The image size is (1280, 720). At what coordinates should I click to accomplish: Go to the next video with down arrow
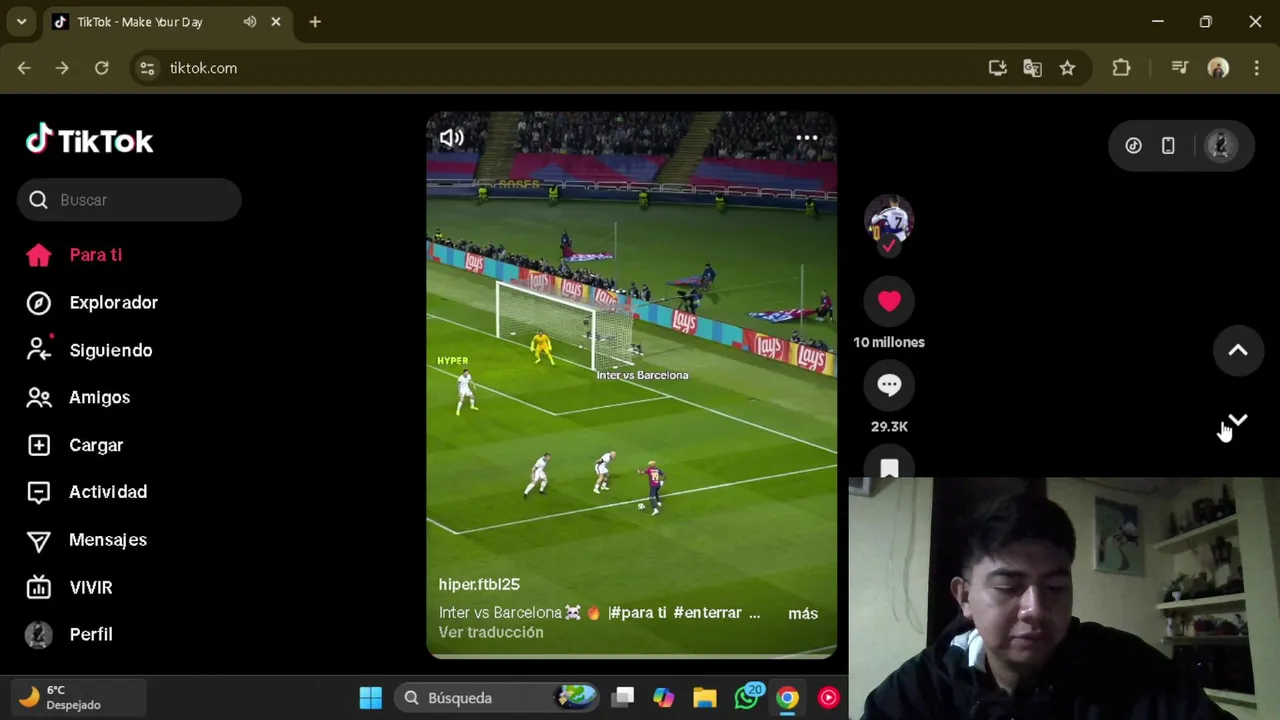(1238, 421)
